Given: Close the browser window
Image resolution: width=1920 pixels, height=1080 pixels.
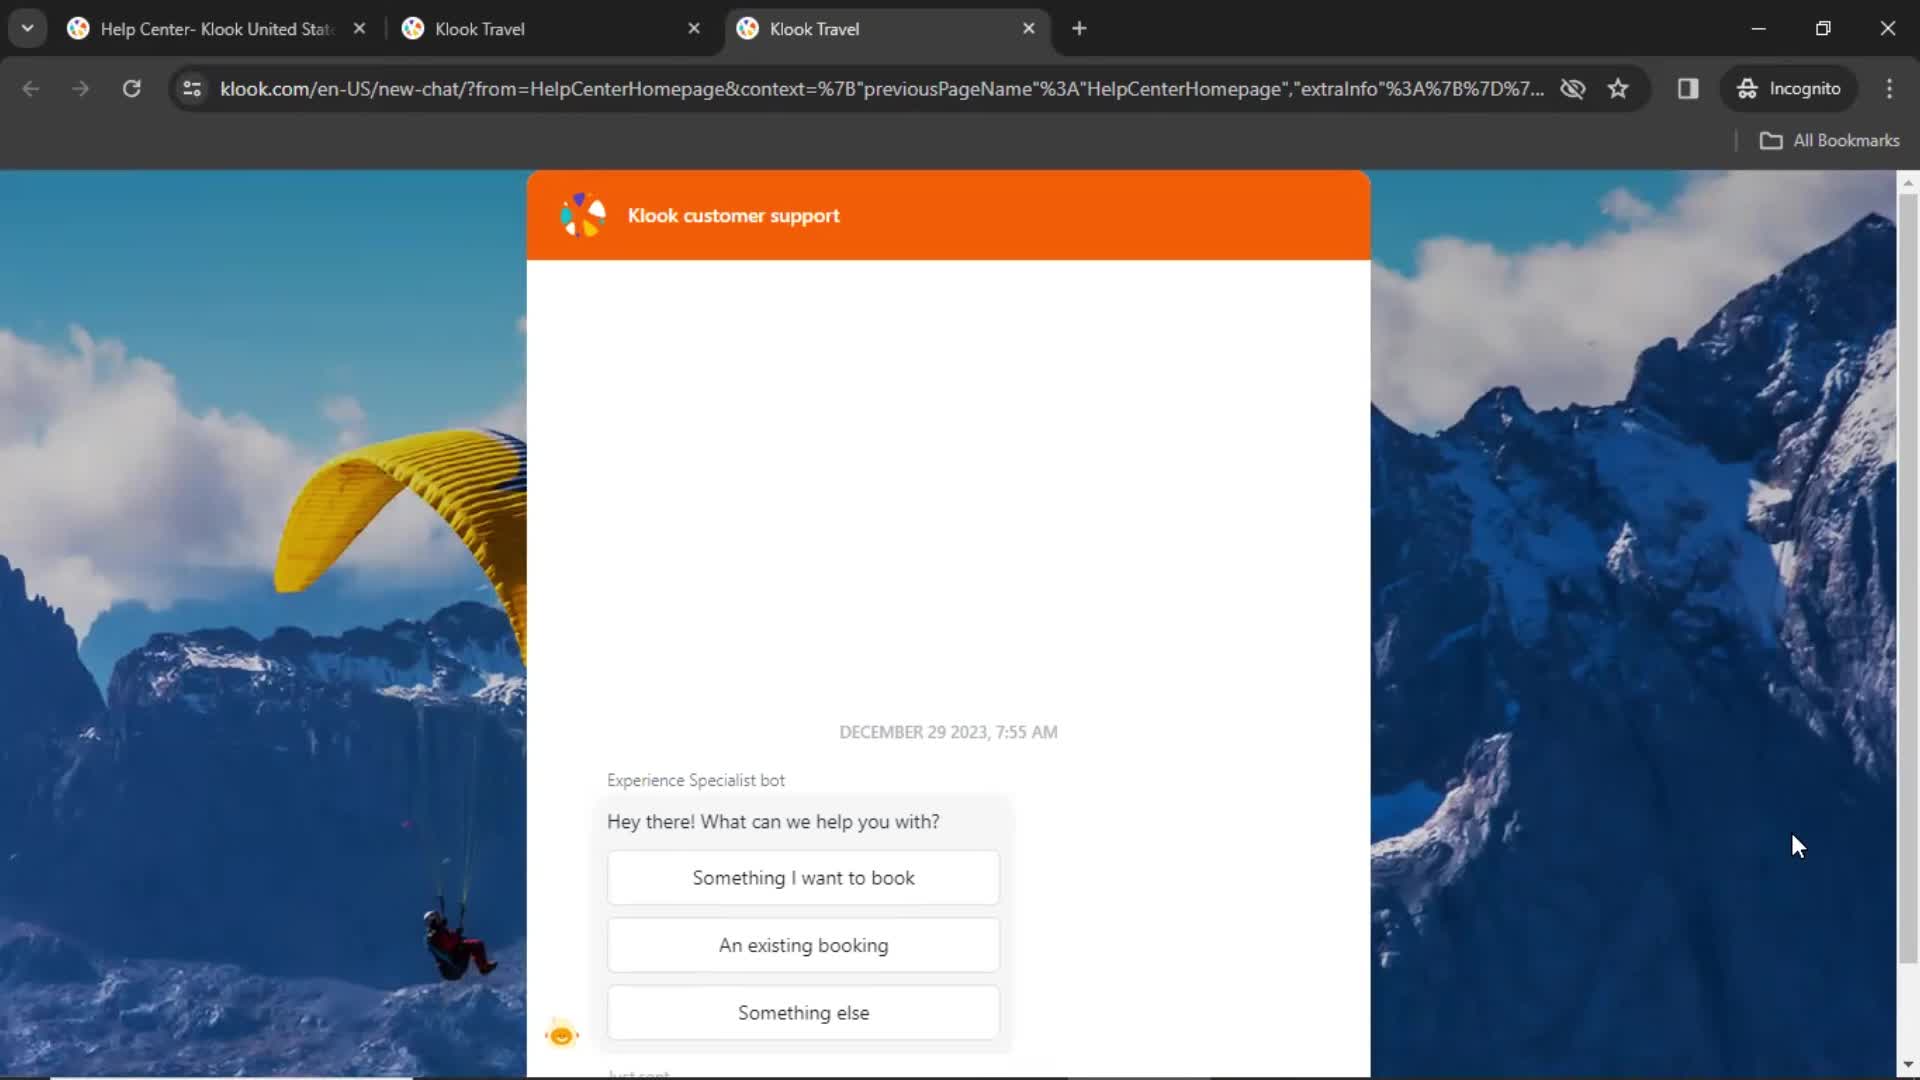Looking at the screenshot, I should point(1888,29).
